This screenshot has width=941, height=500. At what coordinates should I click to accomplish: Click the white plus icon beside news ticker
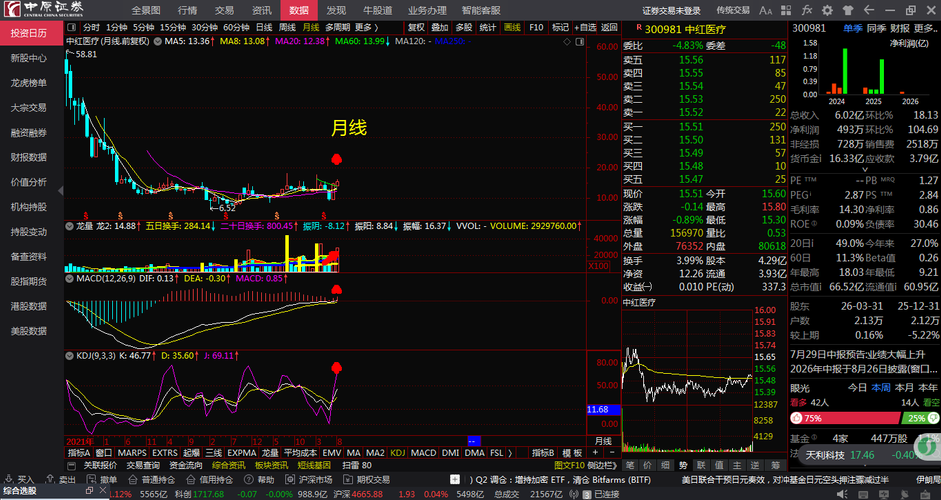pyautogui.click(x=455, y=480)
